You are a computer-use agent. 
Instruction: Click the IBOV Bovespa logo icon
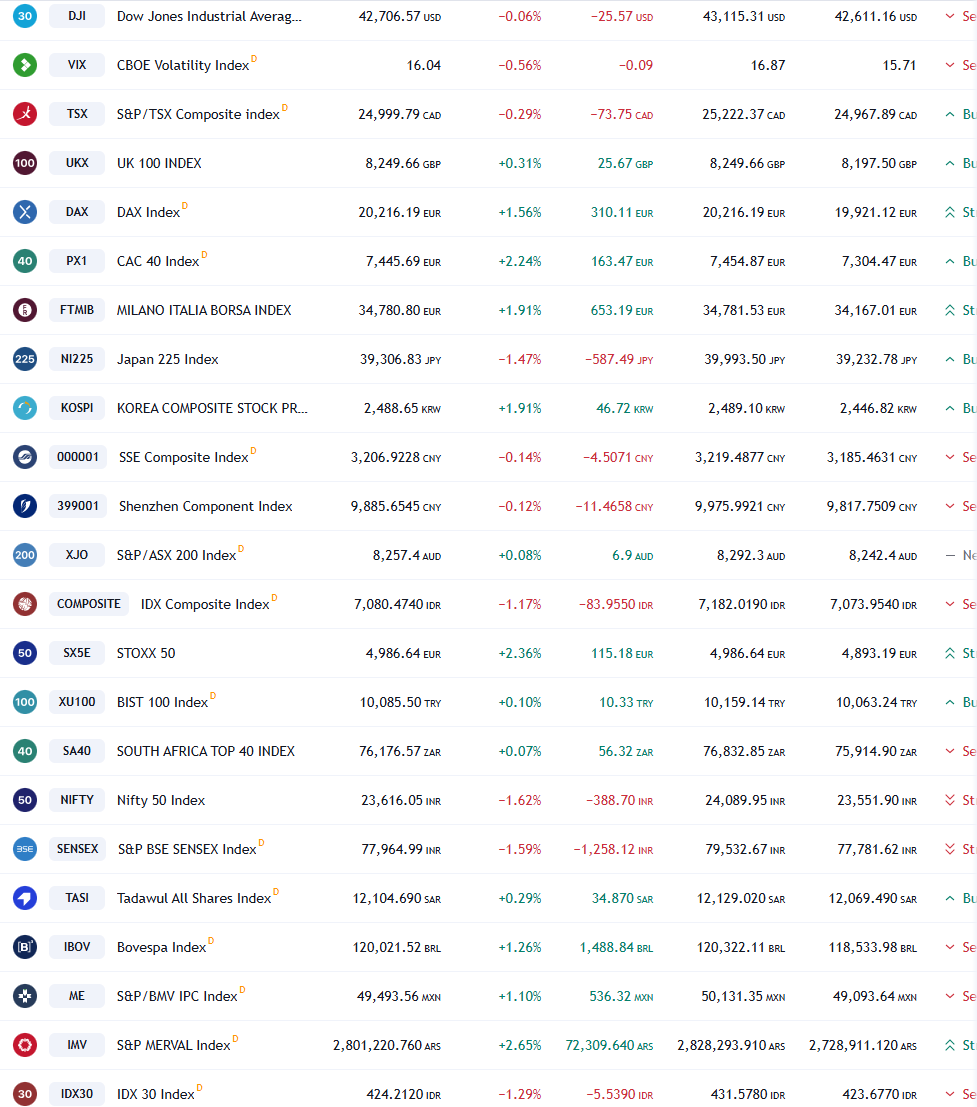[25, 947]
